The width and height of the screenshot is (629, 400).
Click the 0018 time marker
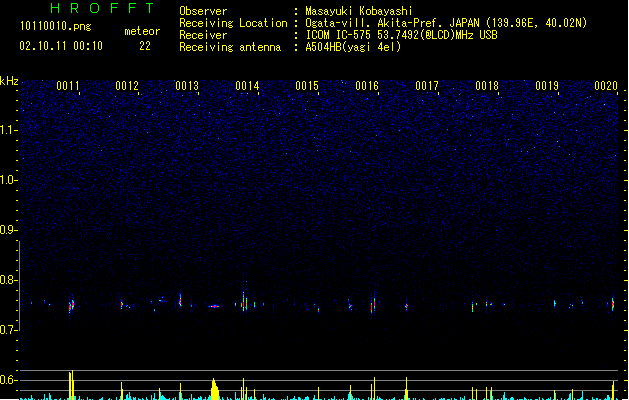click(487, 86)
